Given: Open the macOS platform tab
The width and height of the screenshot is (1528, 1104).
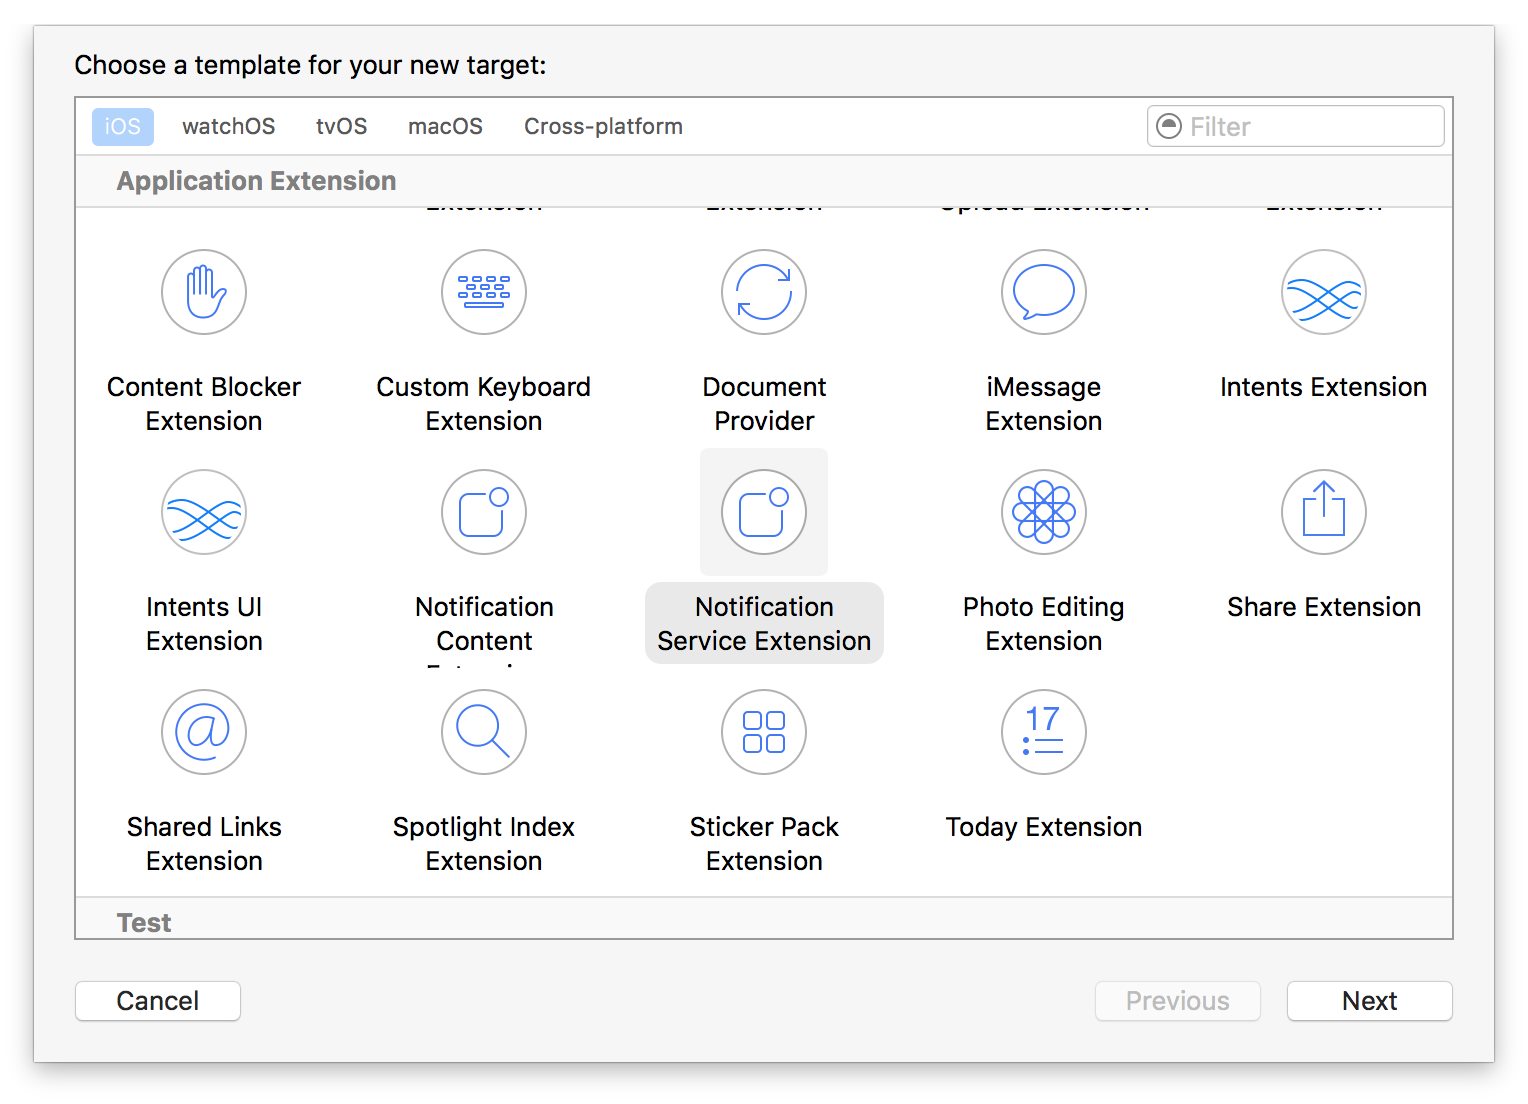Looking at the screenshot, I should (x=445, y=127).
